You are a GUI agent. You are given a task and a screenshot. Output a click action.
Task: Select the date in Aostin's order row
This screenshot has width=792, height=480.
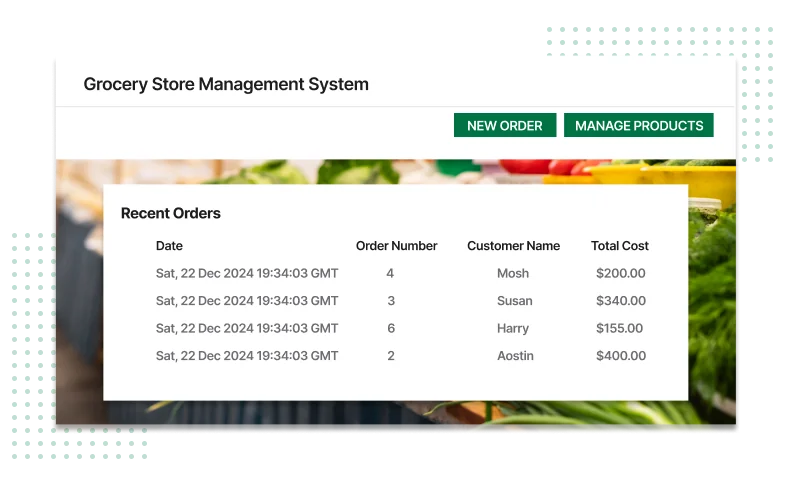[247, 356]
